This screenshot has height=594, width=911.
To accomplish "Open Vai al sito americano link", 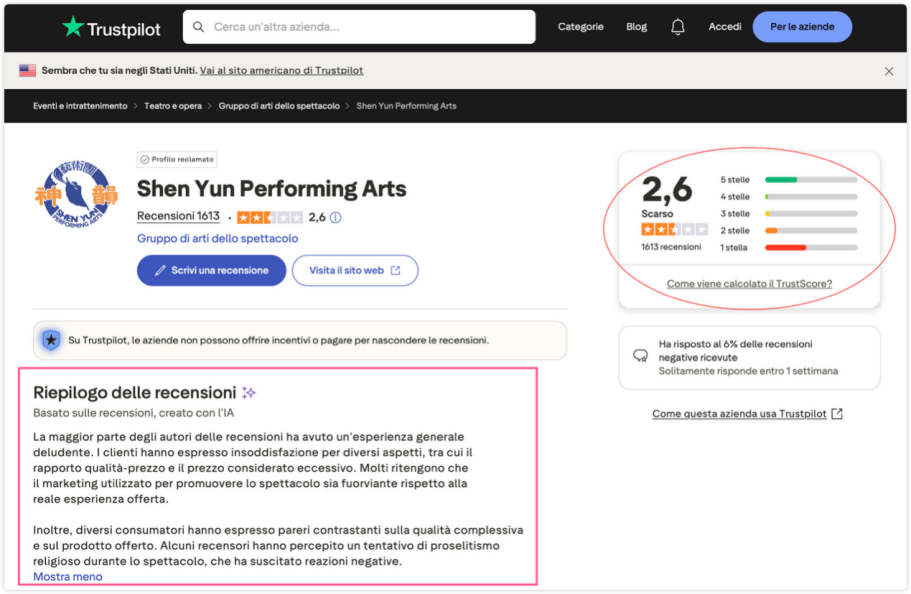I will (281, 71).
